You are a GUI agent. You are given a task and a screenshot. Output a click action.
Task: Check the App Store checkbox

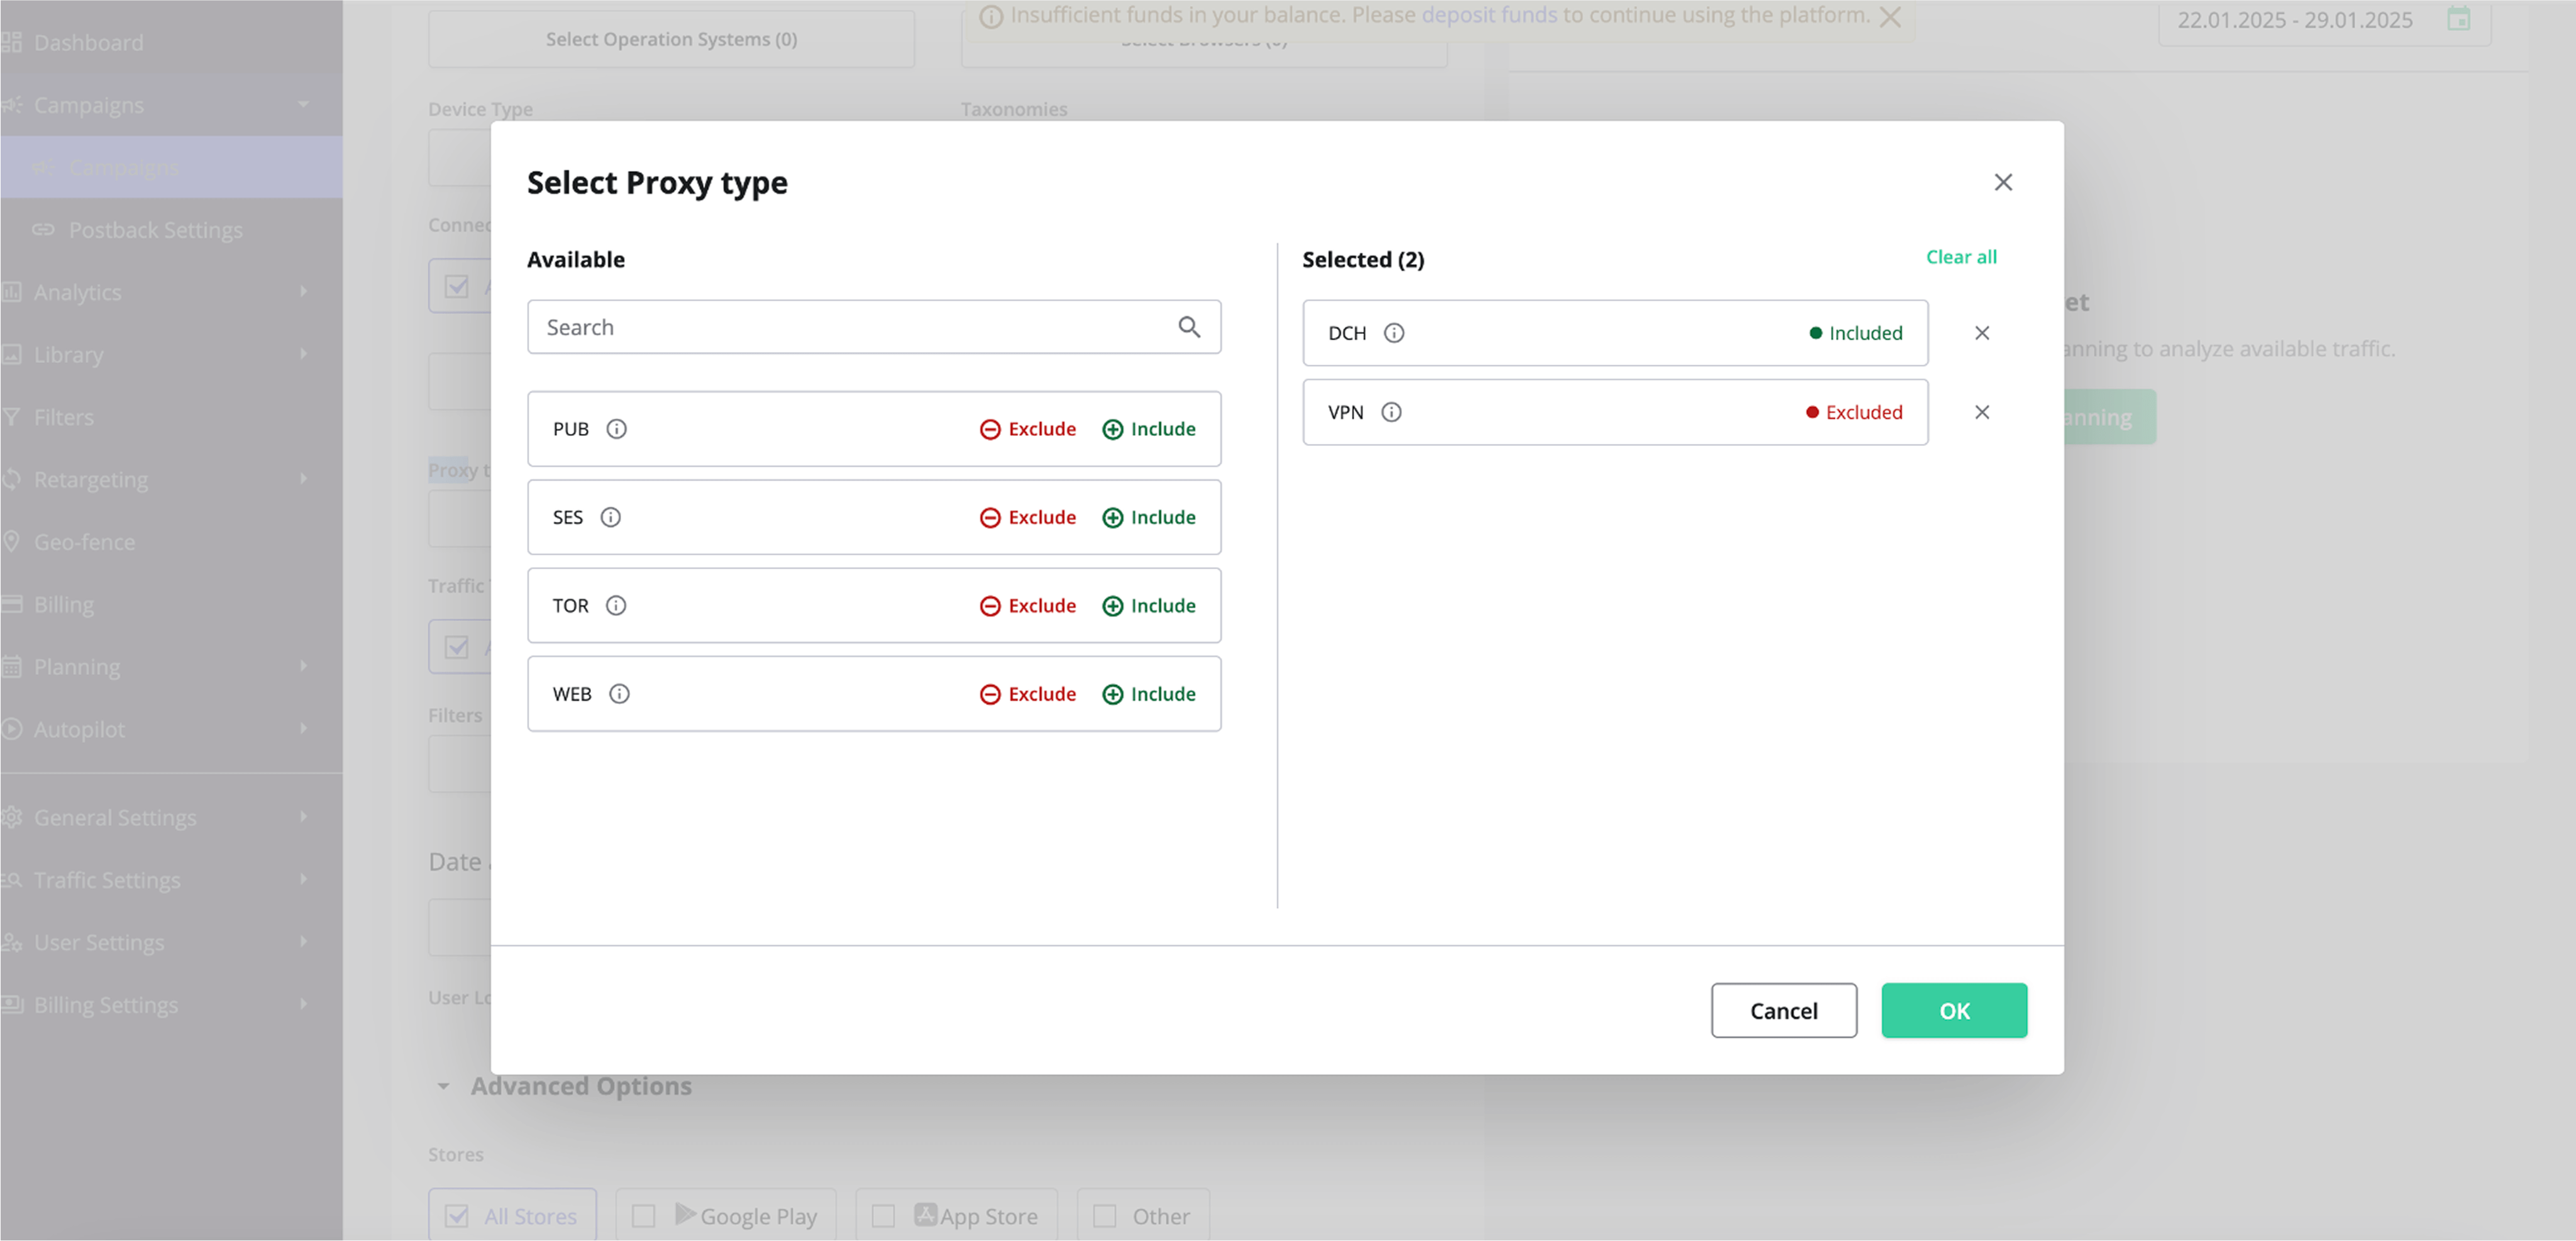[884, 1216]
